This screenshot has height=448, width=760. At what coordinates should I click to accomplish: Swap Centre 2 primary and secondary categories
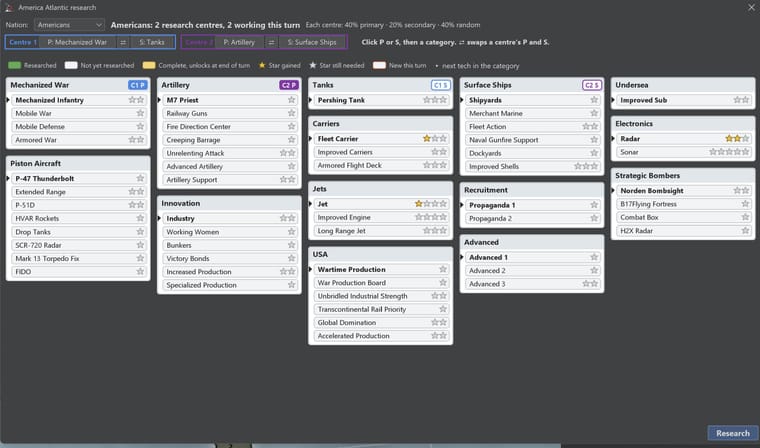point(271,42)
